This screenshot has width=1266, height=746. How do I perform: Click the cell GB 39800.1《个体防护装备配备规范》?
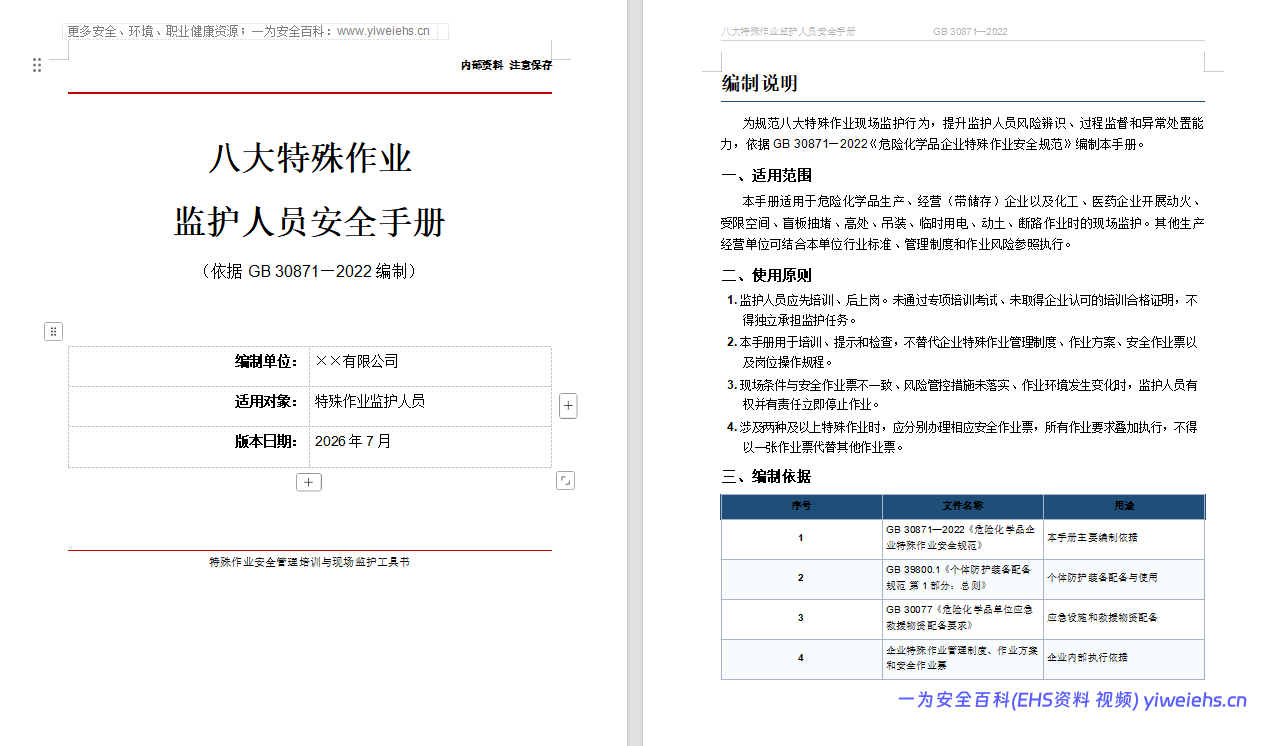962,577
